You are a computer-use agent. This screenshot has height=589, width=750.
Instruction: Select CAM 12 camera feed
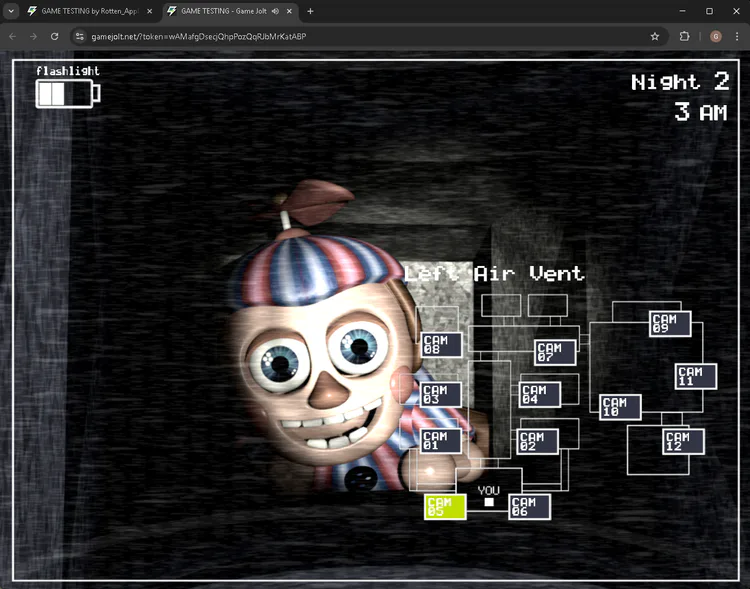point(684,442)
